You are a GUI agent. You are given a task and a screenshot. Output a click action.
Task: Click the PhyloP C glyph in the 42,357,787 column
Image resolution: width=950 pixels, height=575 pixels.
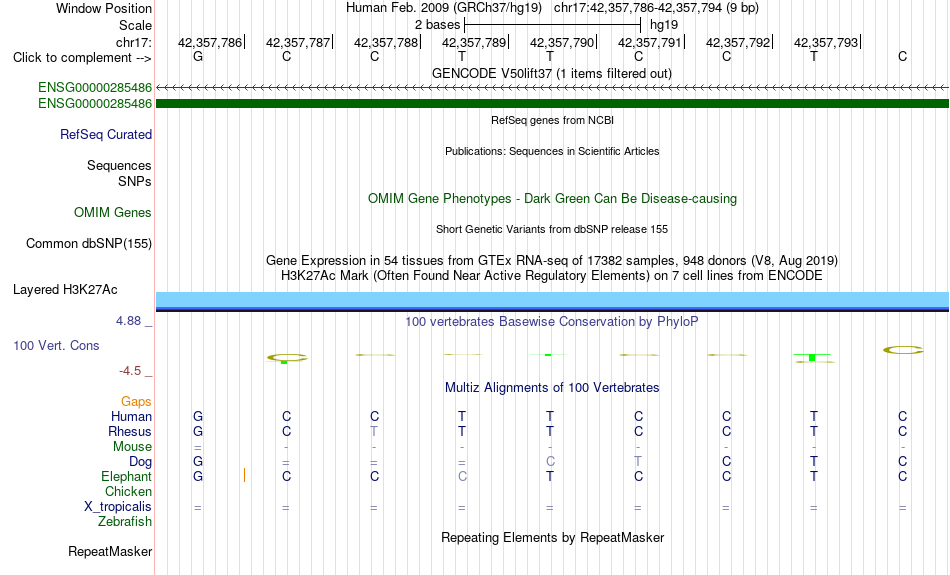tap(287, 358)
